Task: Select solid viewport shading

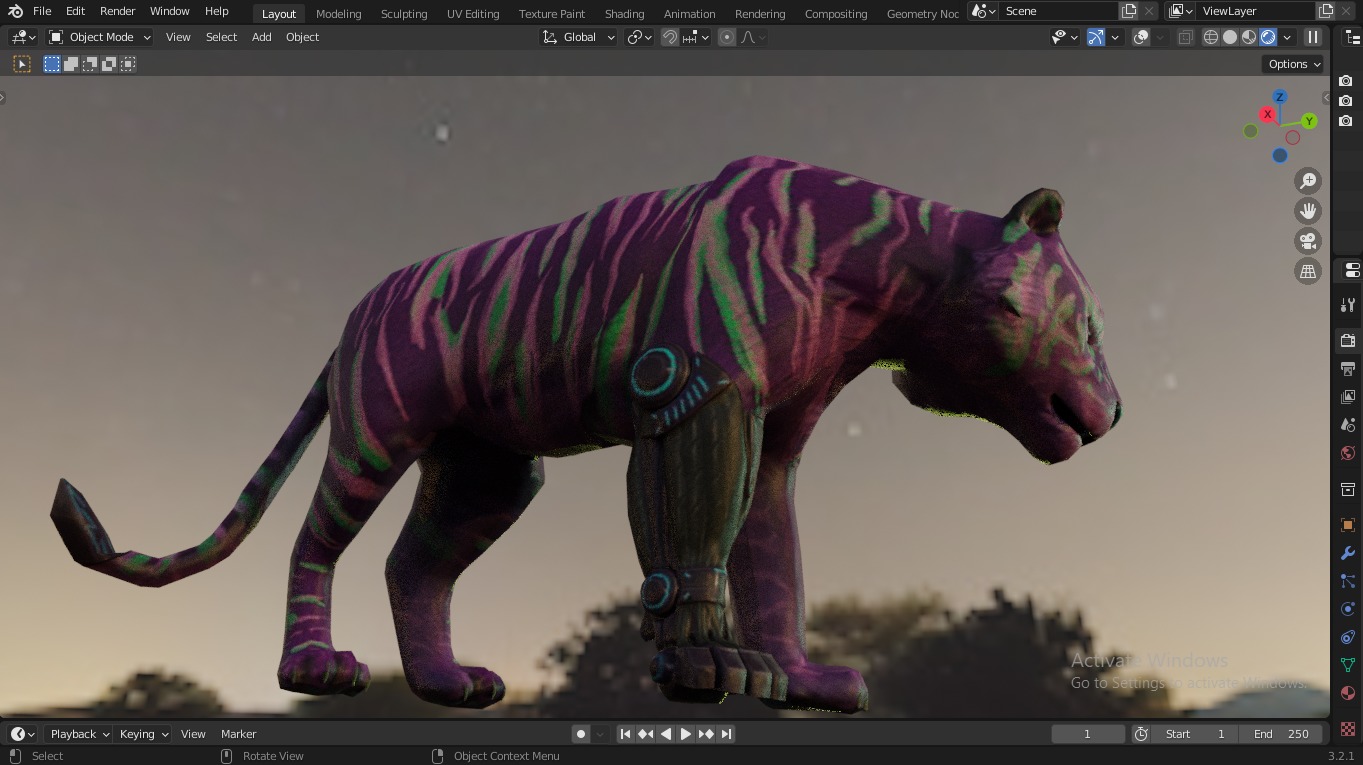Action: pos(1230,37)
